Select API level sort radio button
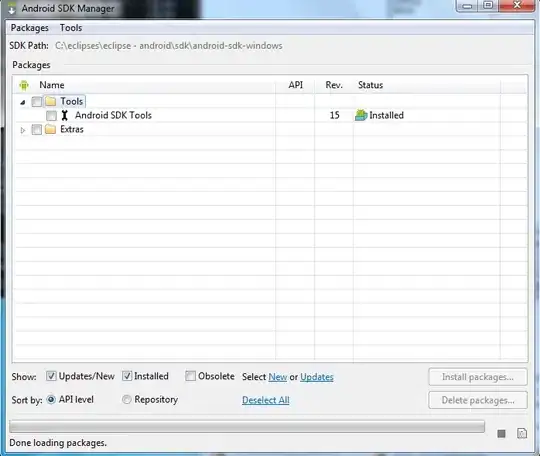 tap(51, 400)
